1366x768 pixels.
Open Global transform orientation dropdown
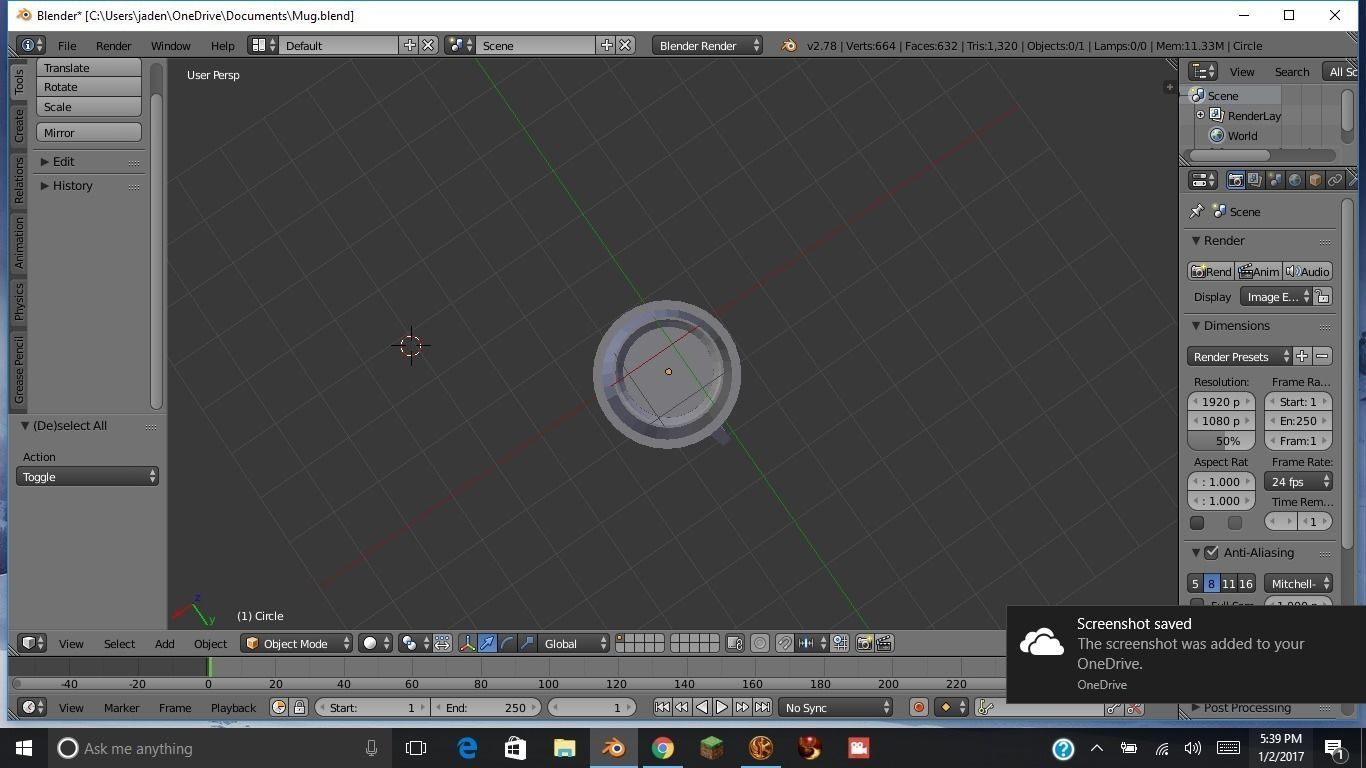click(x=574, y=643)
